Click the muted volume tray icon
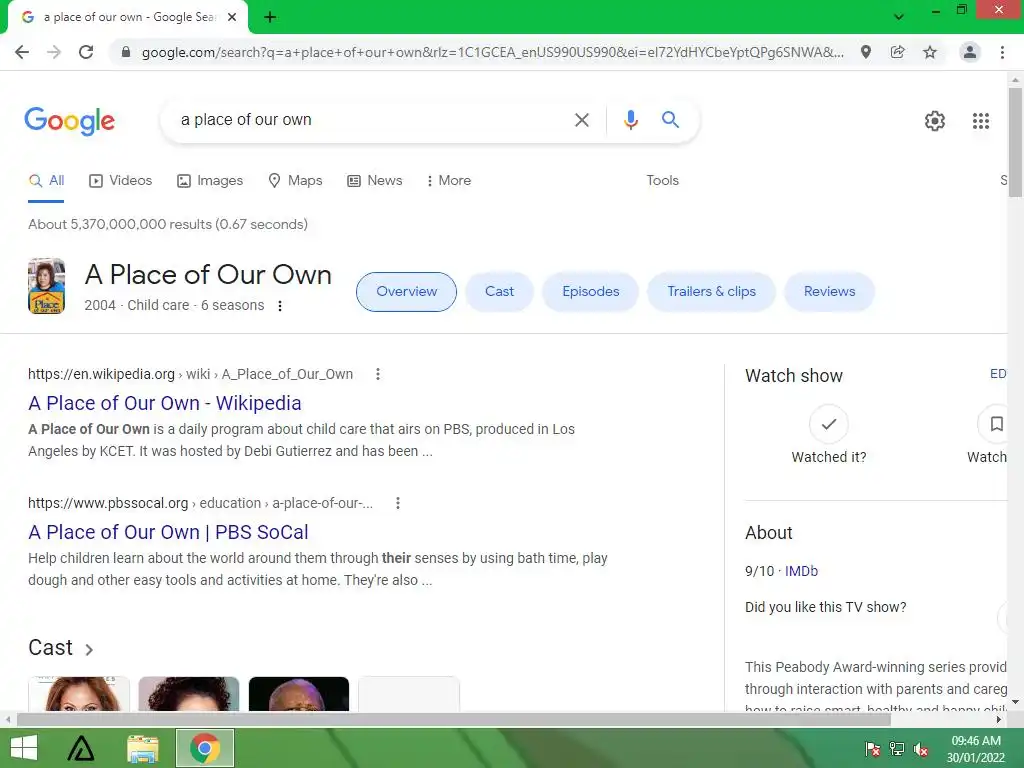Image resolution: width=1024 pixels, height=768 pixels. click(921, 749)
